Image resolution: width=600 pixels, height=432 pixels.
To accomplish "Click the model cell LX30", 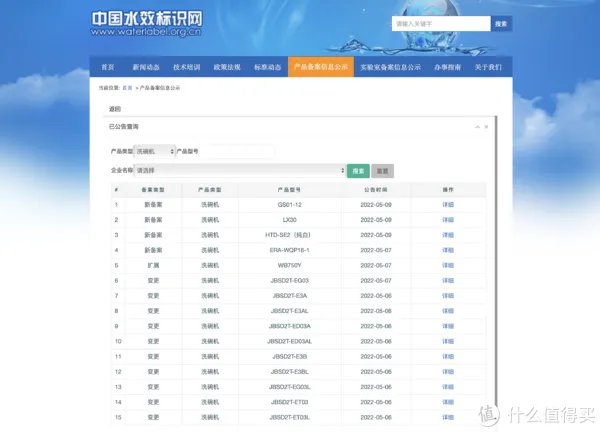I will 290,220.
